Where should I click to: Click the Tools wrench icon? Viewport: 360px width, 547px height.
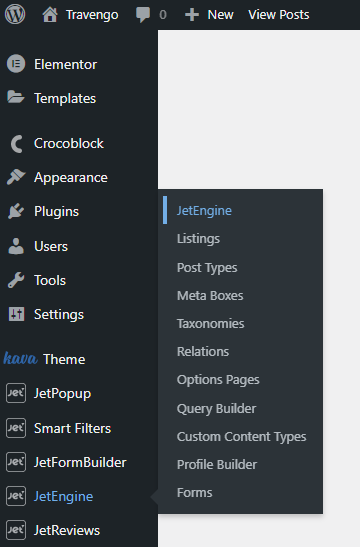(x=16, y=280)
